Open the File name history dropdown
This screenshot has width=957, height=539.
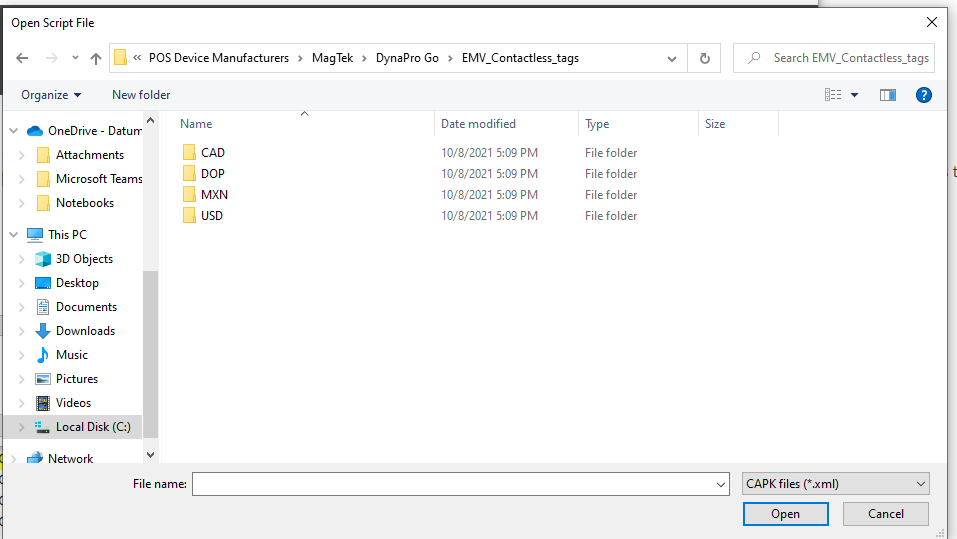point(722,484)
